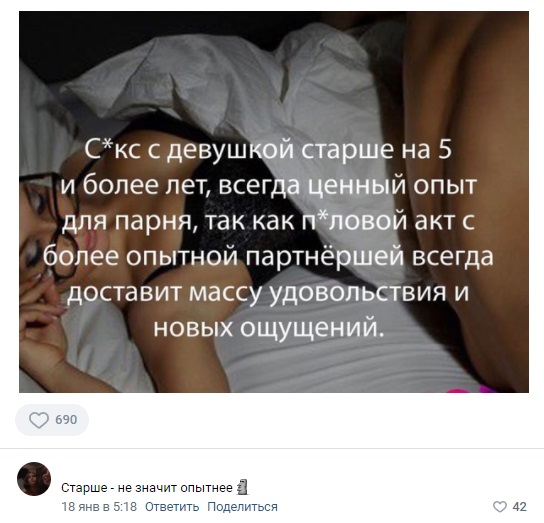Image resolution: width=544 pixels, height=523 pixels.
Task: Click the divider line above the comment
Action: click(272, 448)
